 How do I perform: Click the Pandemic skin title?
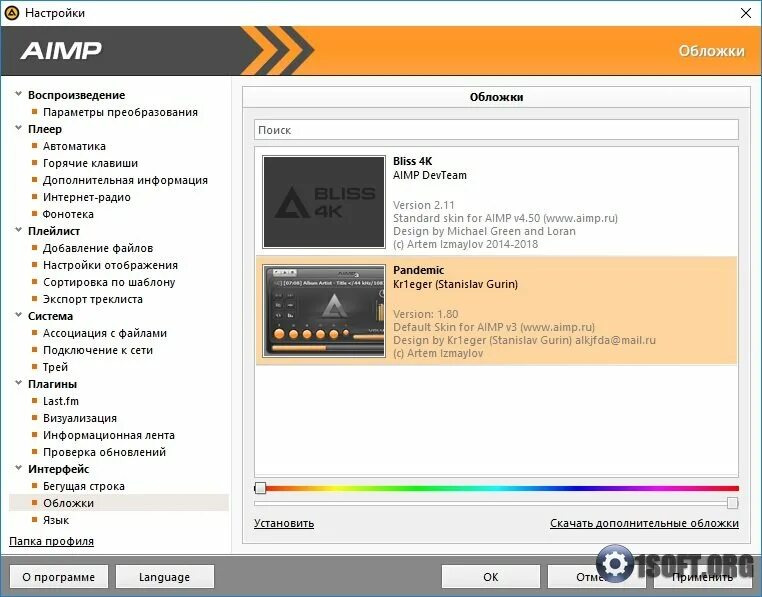click(418, 270)
